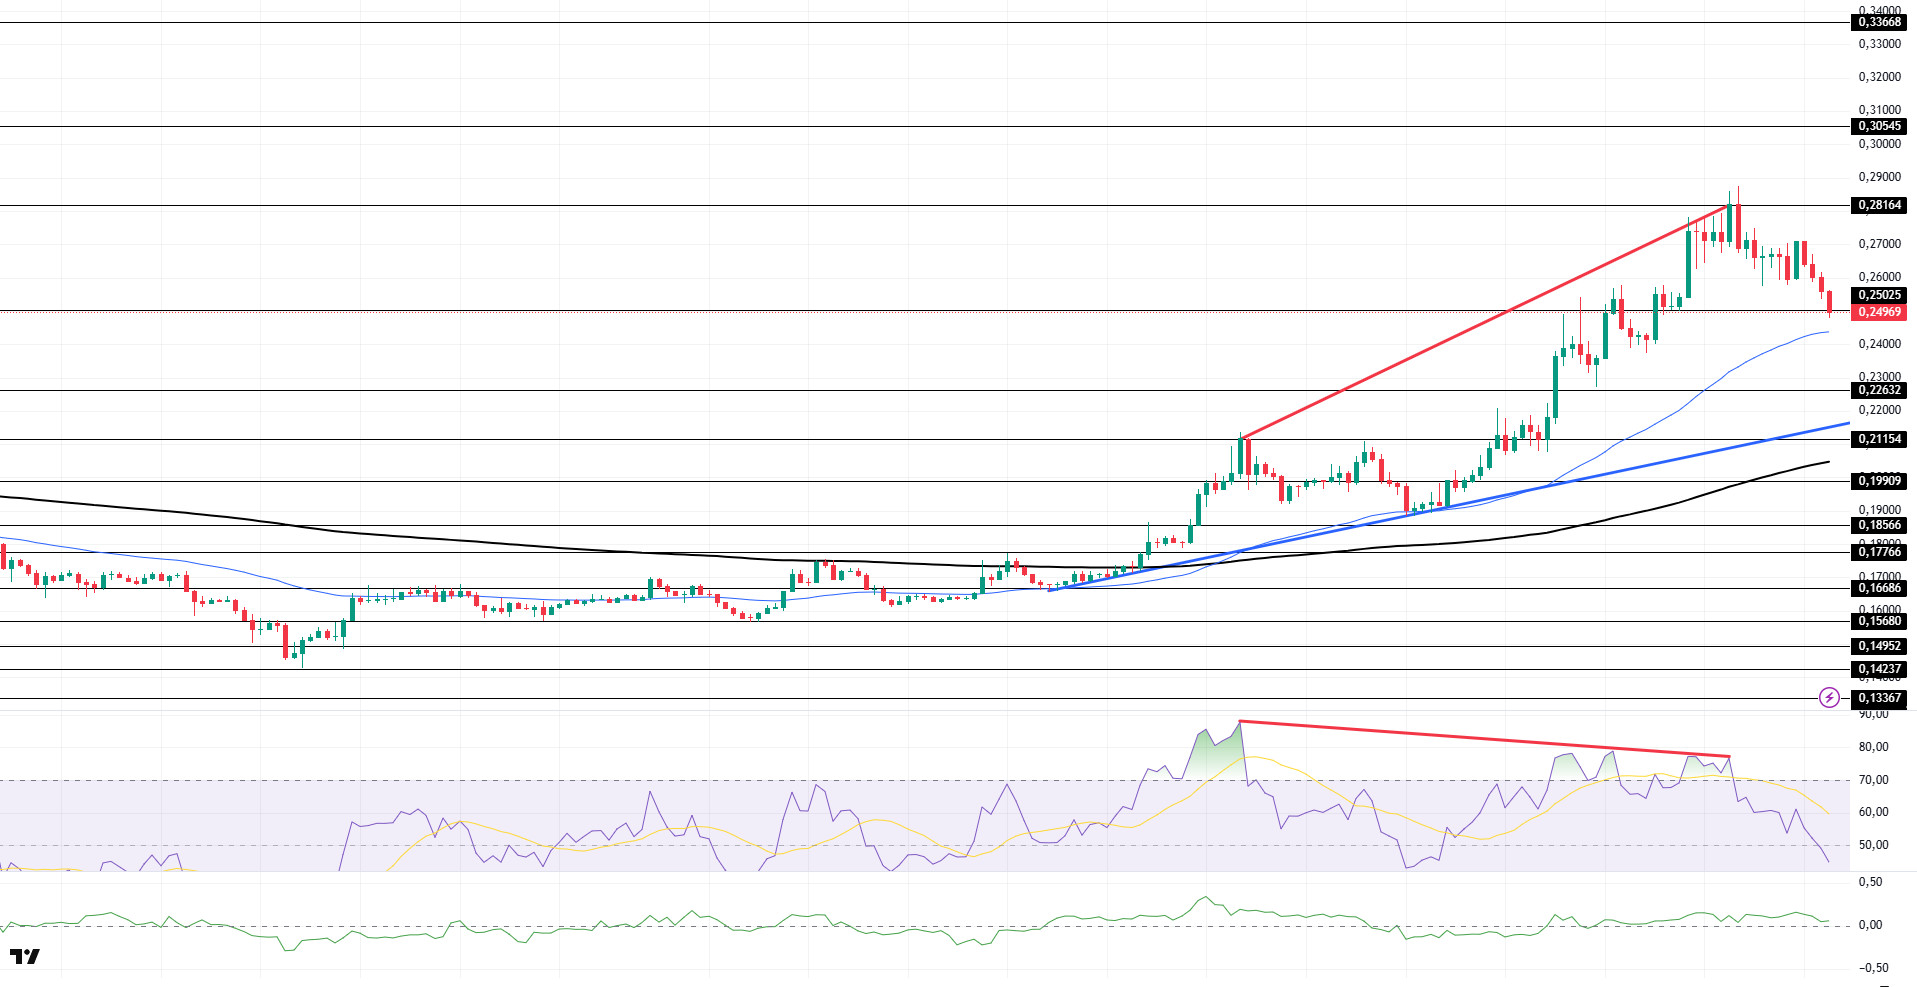This screenshot has height=987, width=1917.
Task: Select the 0,33668 price level label
Action: (1879, 22)
